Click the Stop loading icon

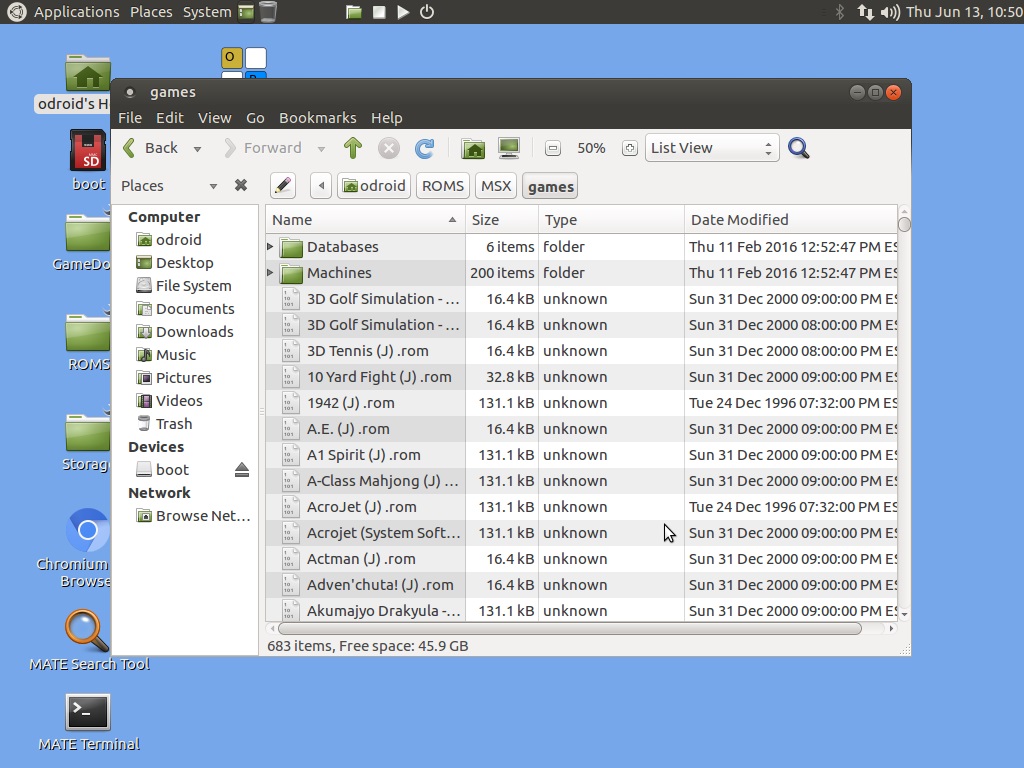point(388,148)
